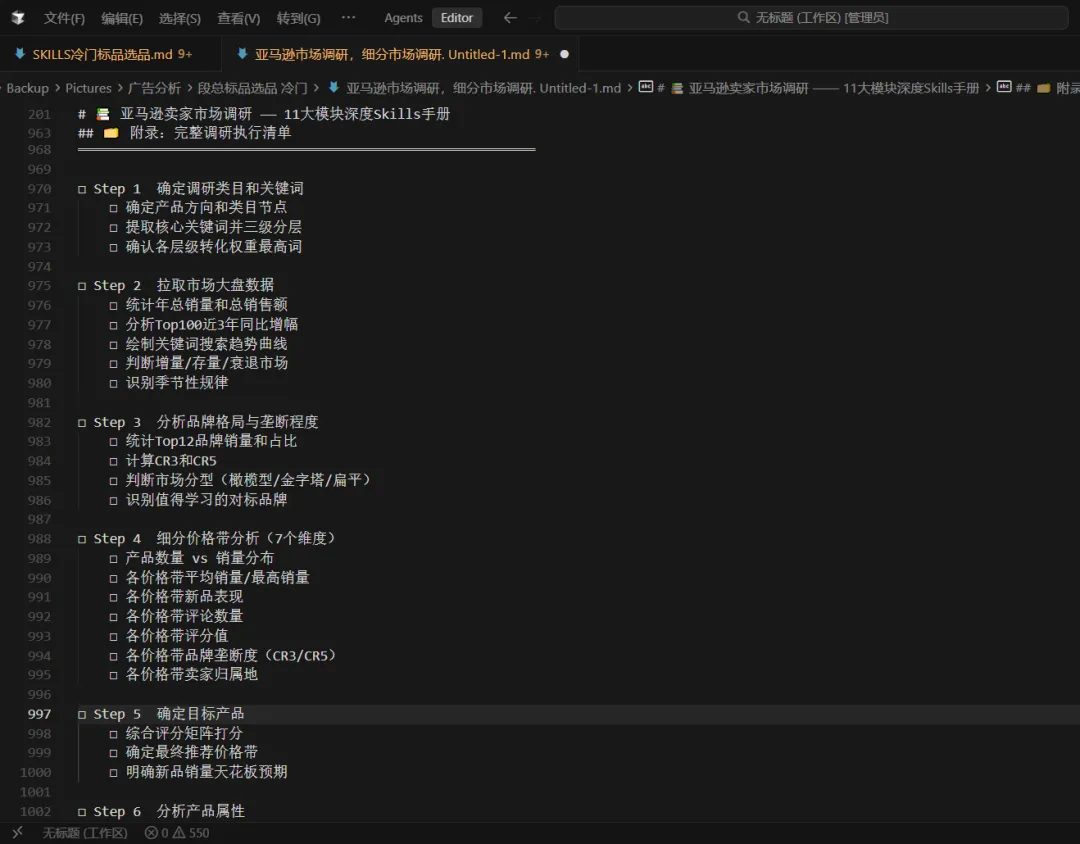Image resolution: width=1080 pixels, height=844 pixels.
Task: Click text 判断增量/存量/衰退市场
Action: click(207, 363)
